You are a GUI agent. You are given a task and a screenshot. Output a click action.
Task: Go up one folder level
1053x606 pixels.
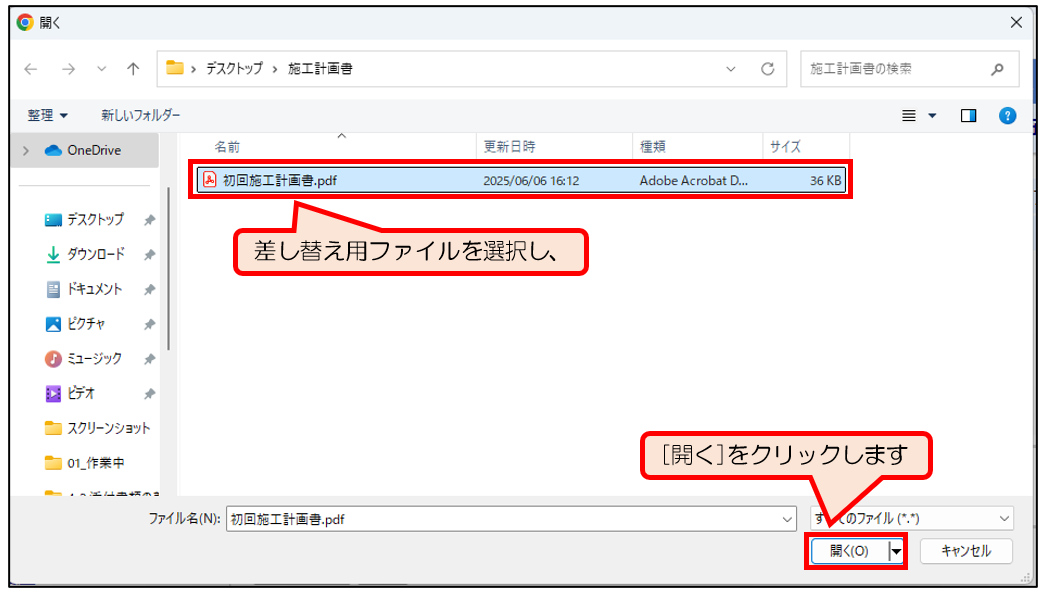pos(133,69)
